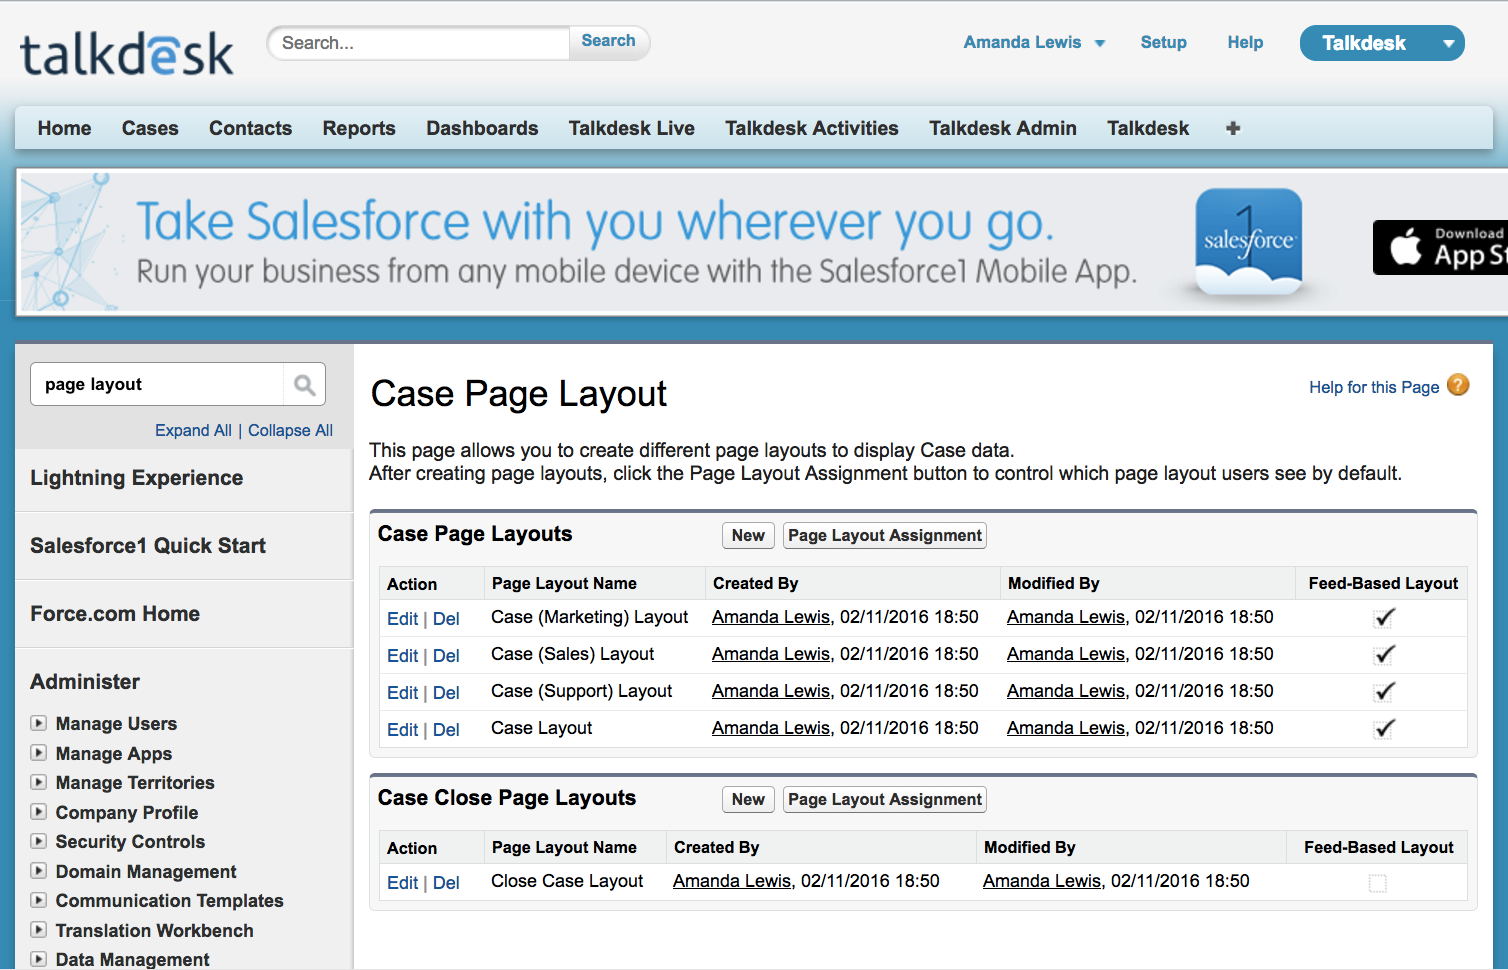The image size is (1508, 970).
Task: Click Help for this Page link
Action: click(1374, 387)
